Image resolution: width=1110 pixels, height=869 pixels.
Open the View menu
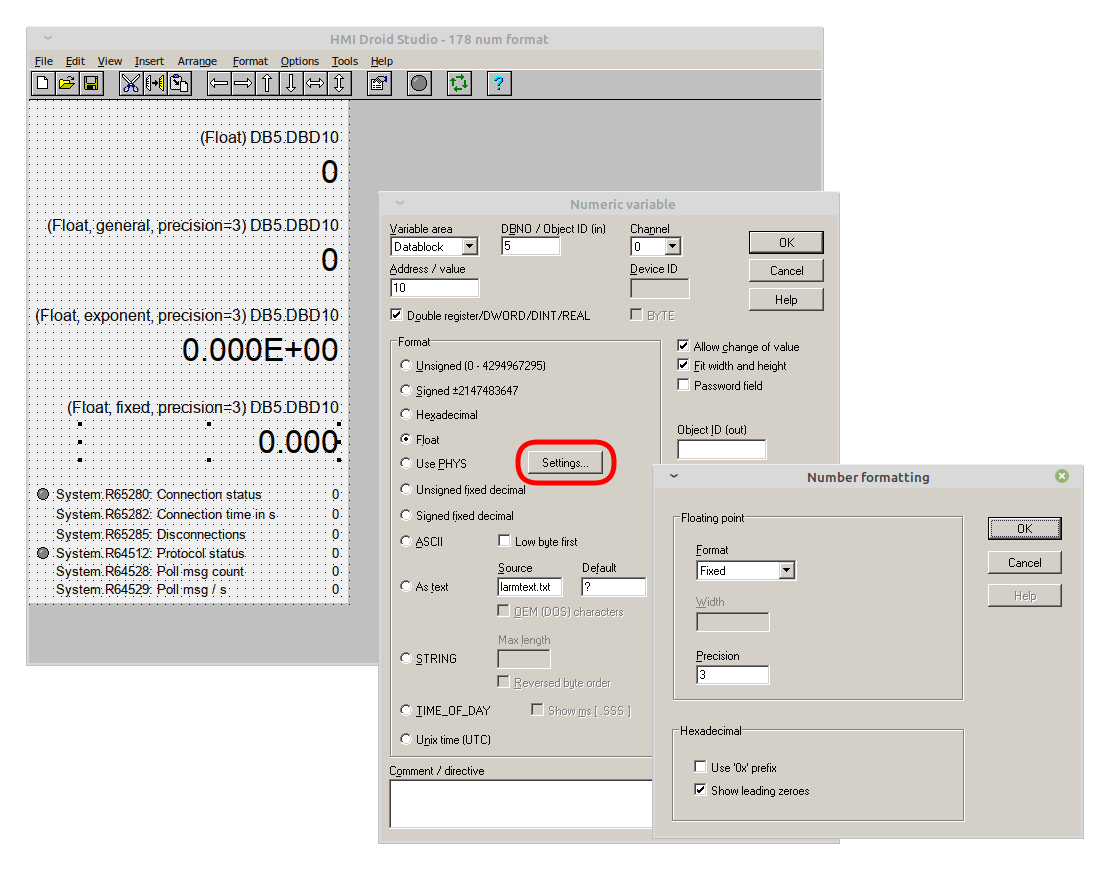point(110,61)
